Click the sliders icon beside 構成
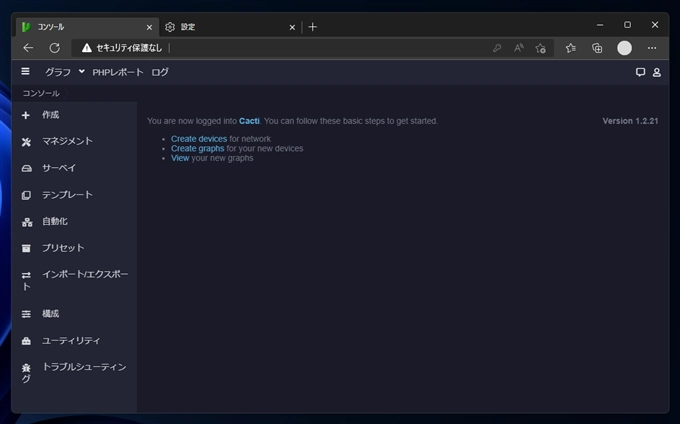The width and height of the screenshot is (680, 424). [x=26, y=314]
